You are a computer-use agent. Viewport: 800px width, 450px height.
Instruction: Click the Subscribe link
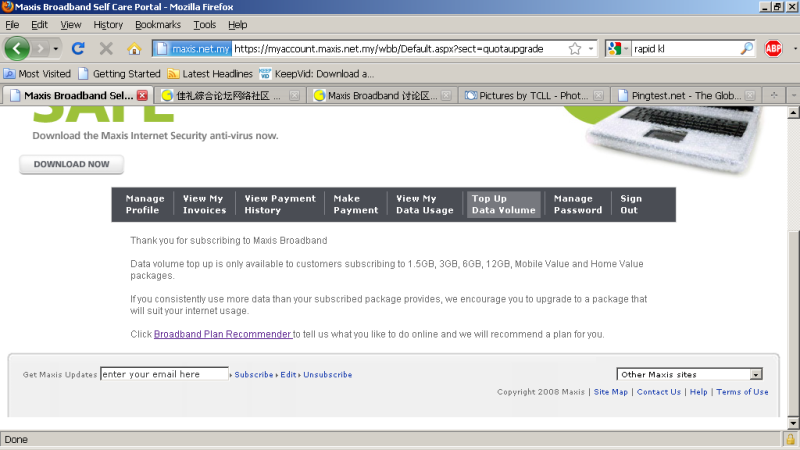(x=254, y=374)
